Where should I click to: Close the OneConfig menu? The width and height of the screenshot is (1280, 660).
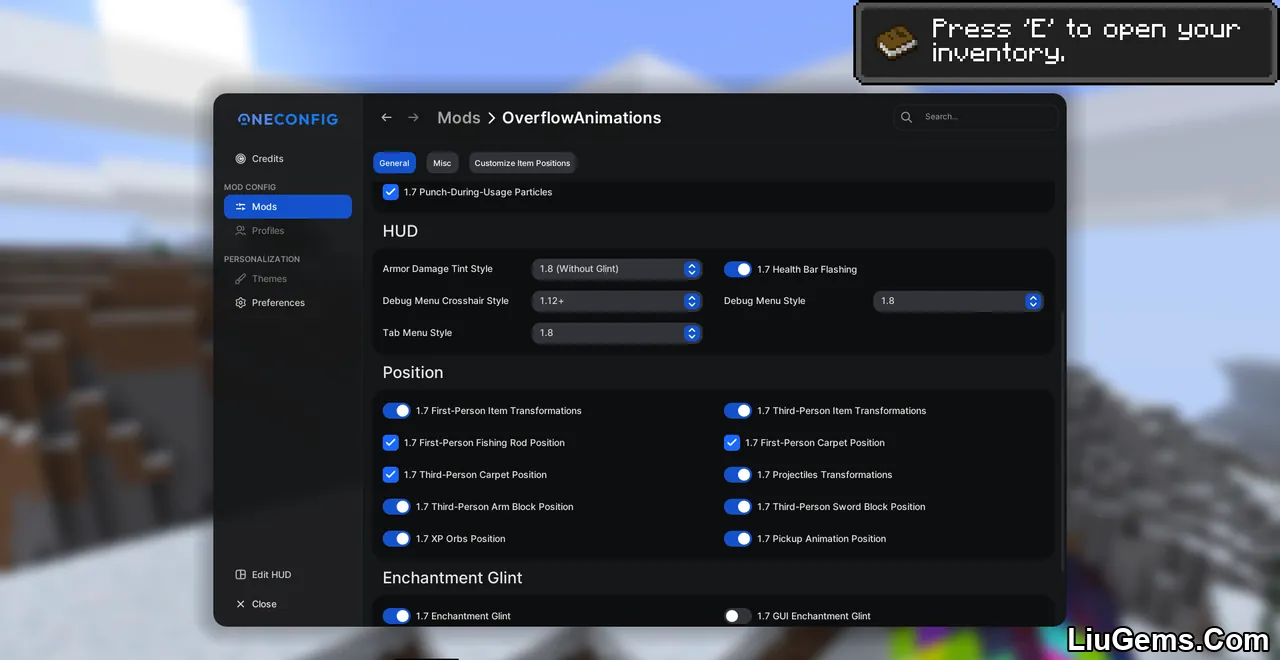[288, 604]
